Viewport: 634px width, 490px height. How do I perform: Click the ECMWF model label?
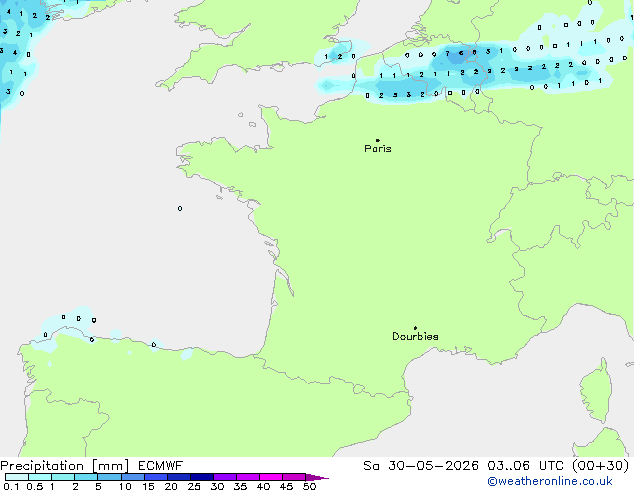[161, 466]
